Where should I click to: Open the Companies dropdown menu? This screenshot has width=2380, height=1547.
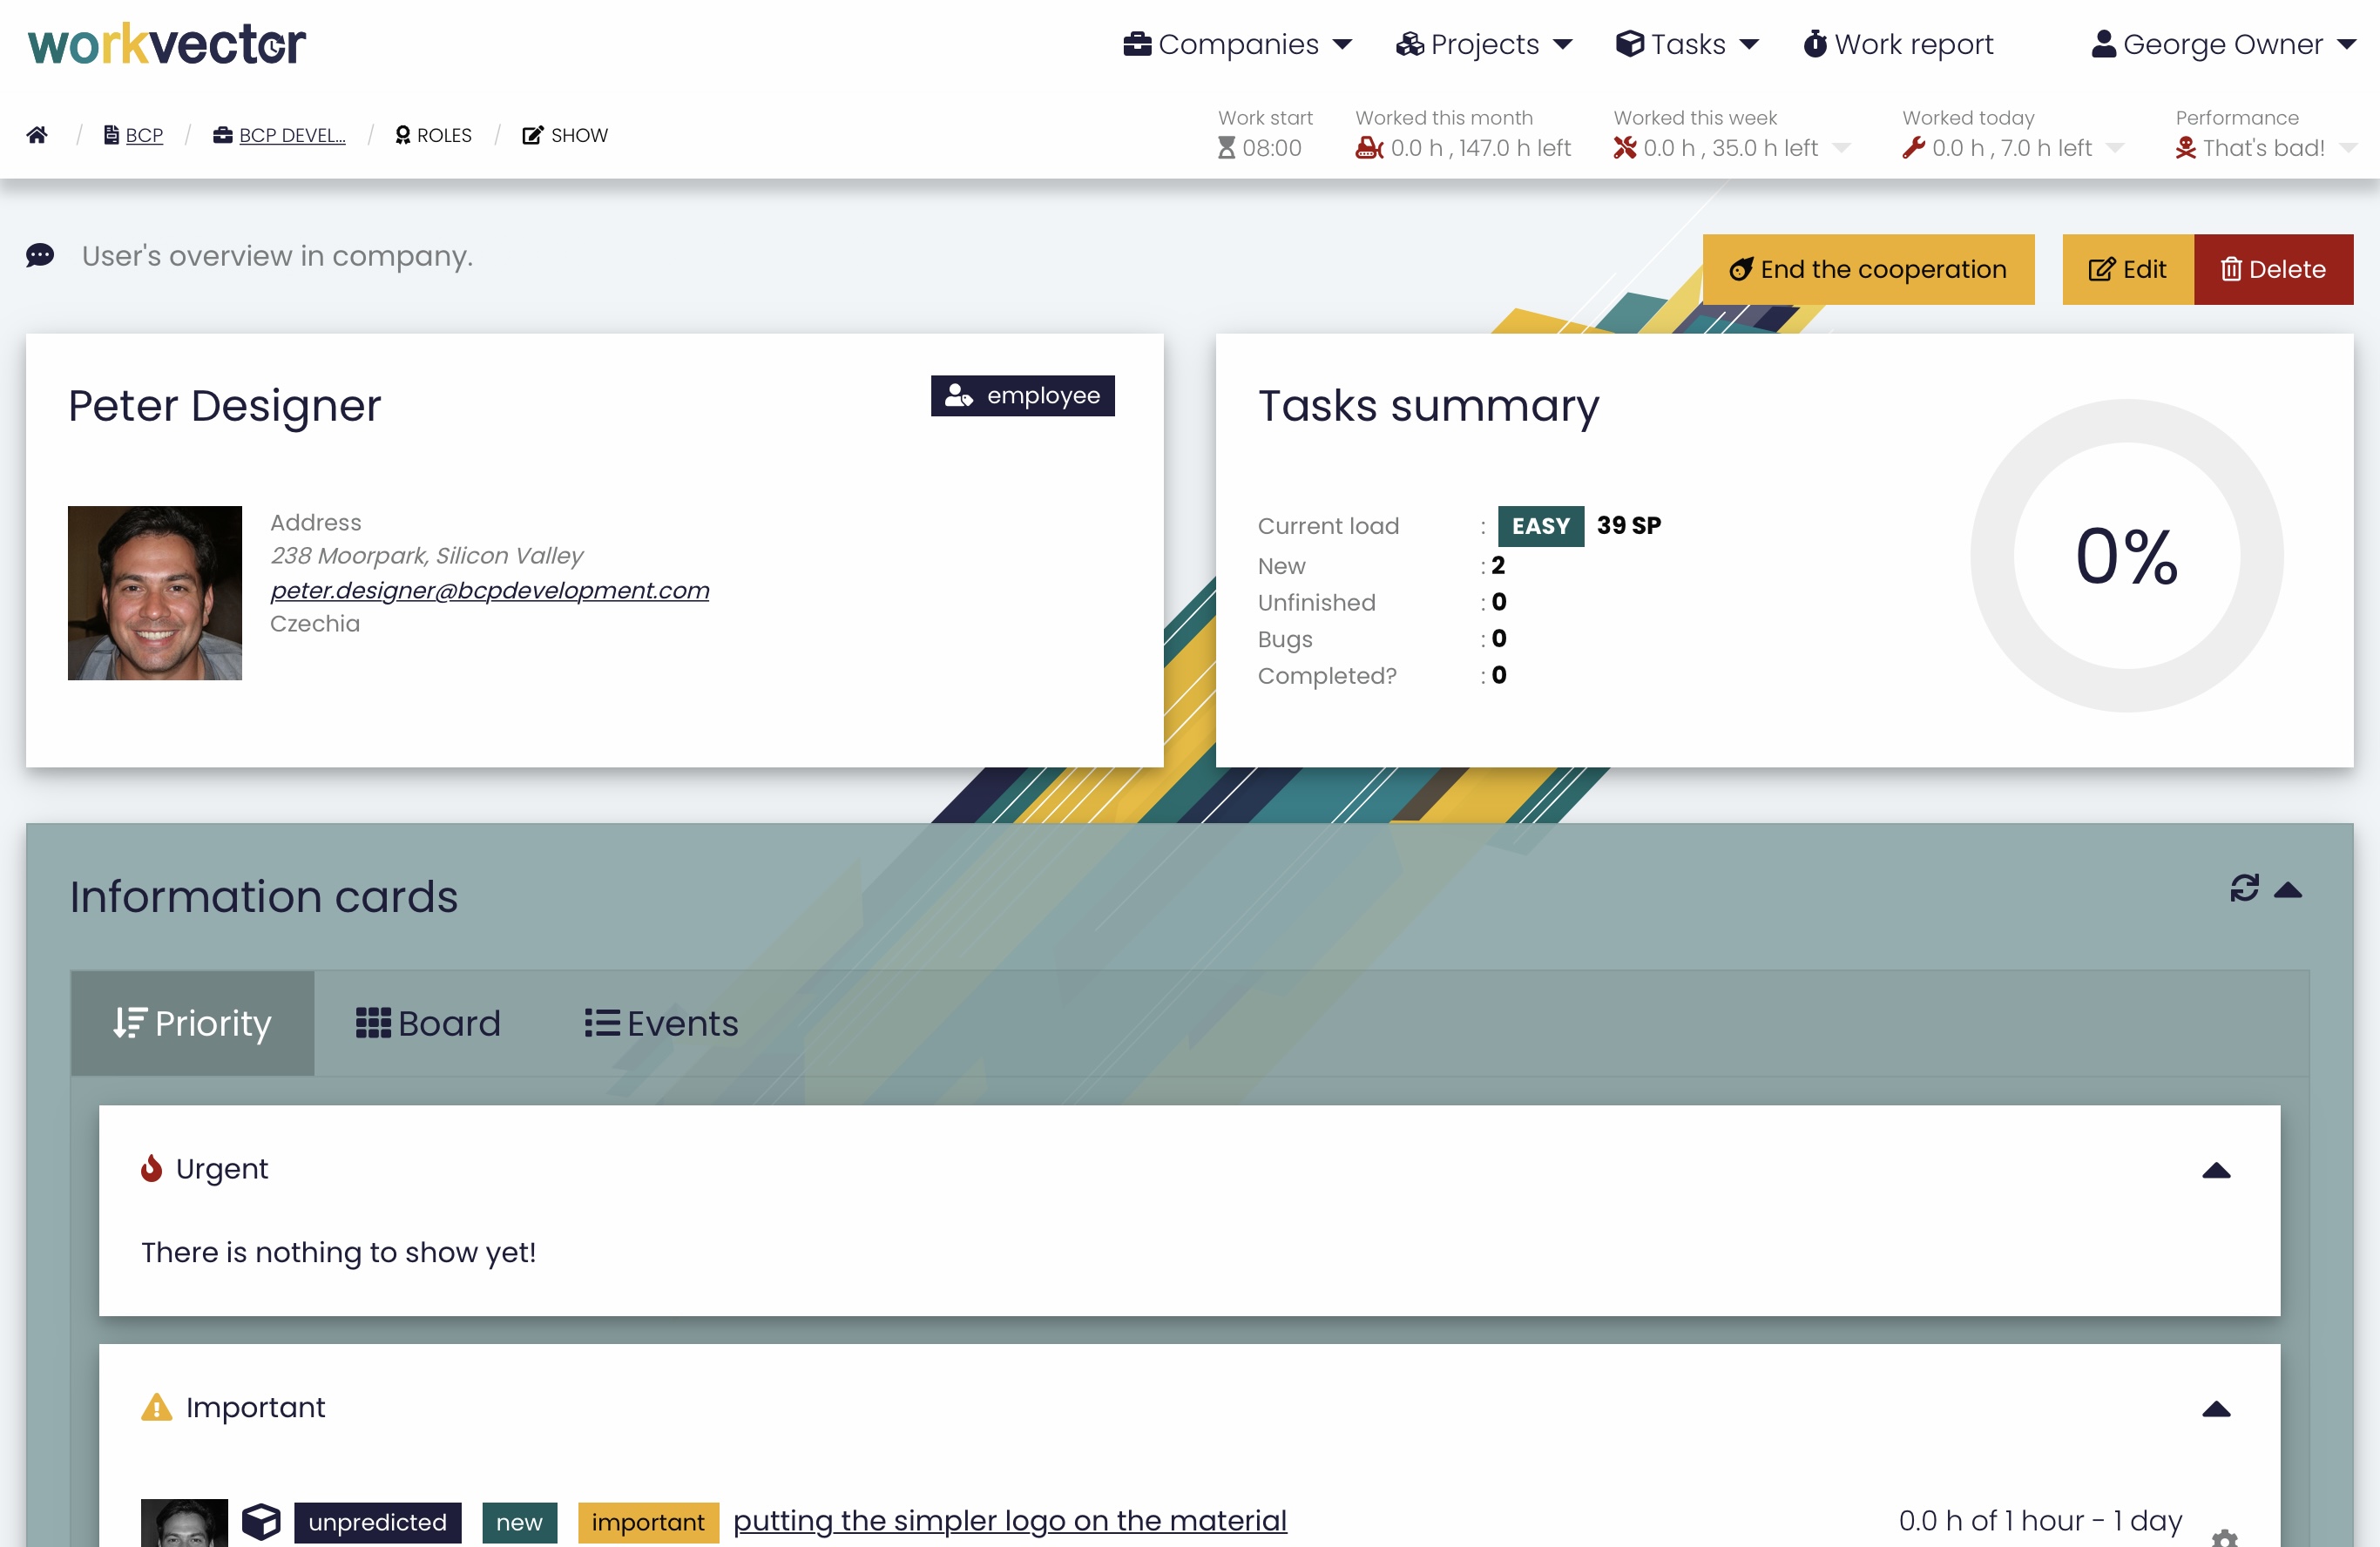click(1237, 44)
